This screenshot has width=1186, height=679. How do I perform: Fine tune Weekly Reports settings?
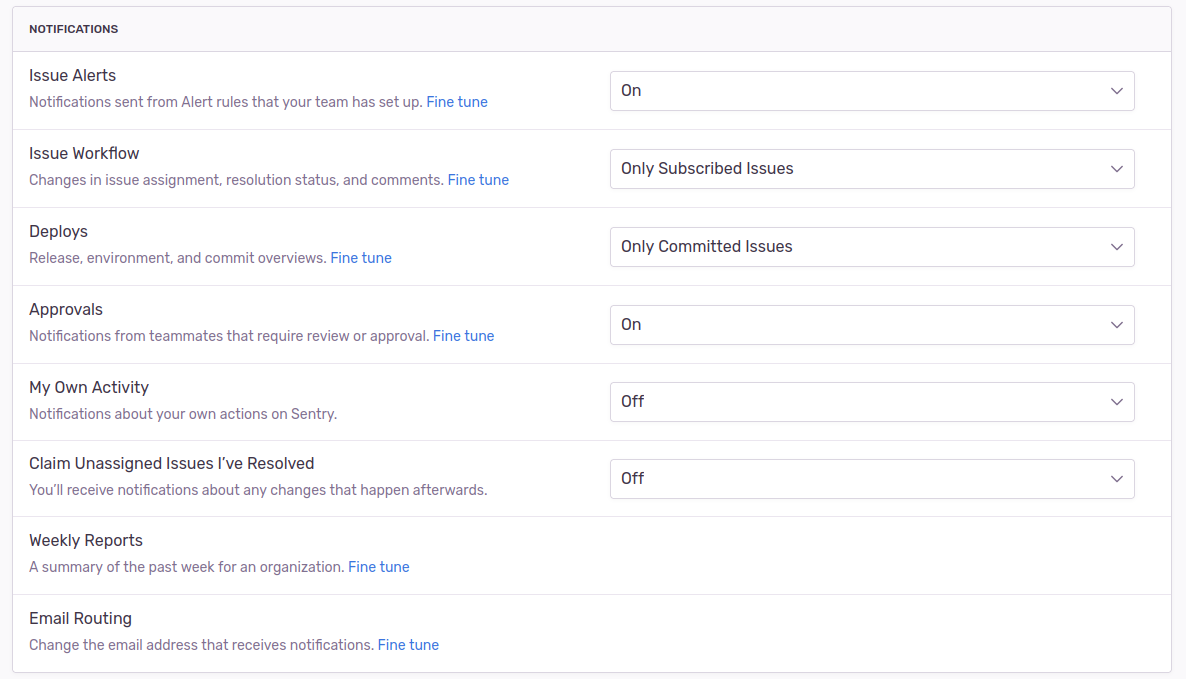[x=379, y=566]
